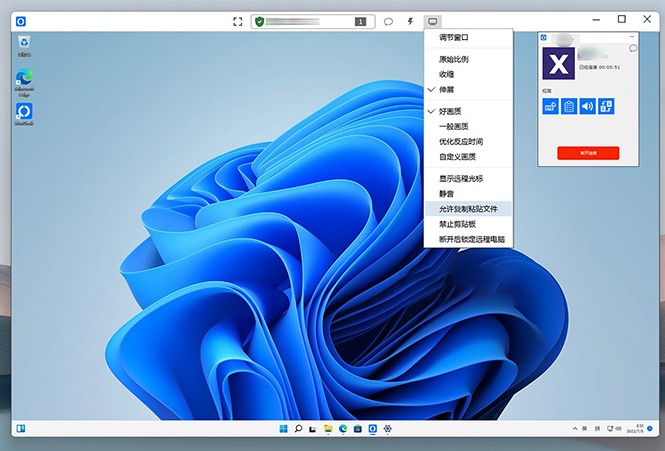Open Task View on the taskbar
Image resolution: width=665 pixels, height=451 pixels.
[313, 429]
